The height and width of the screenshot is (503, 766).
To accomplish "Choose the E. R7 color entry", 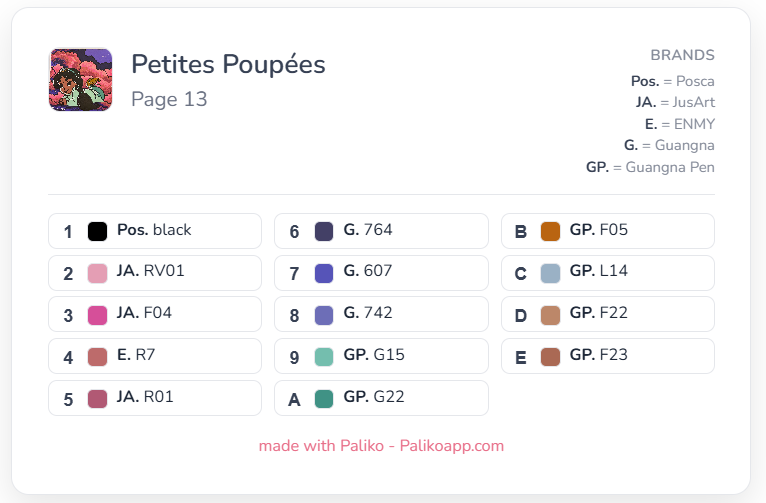I will click(155, 356).
